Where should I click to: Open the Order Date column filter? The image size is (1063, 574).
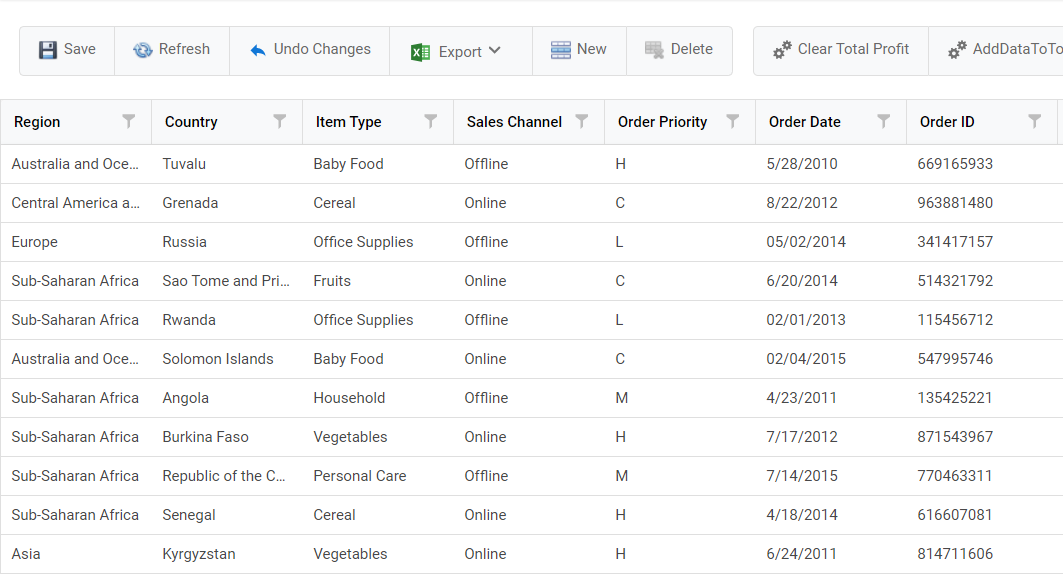point(883,121)
